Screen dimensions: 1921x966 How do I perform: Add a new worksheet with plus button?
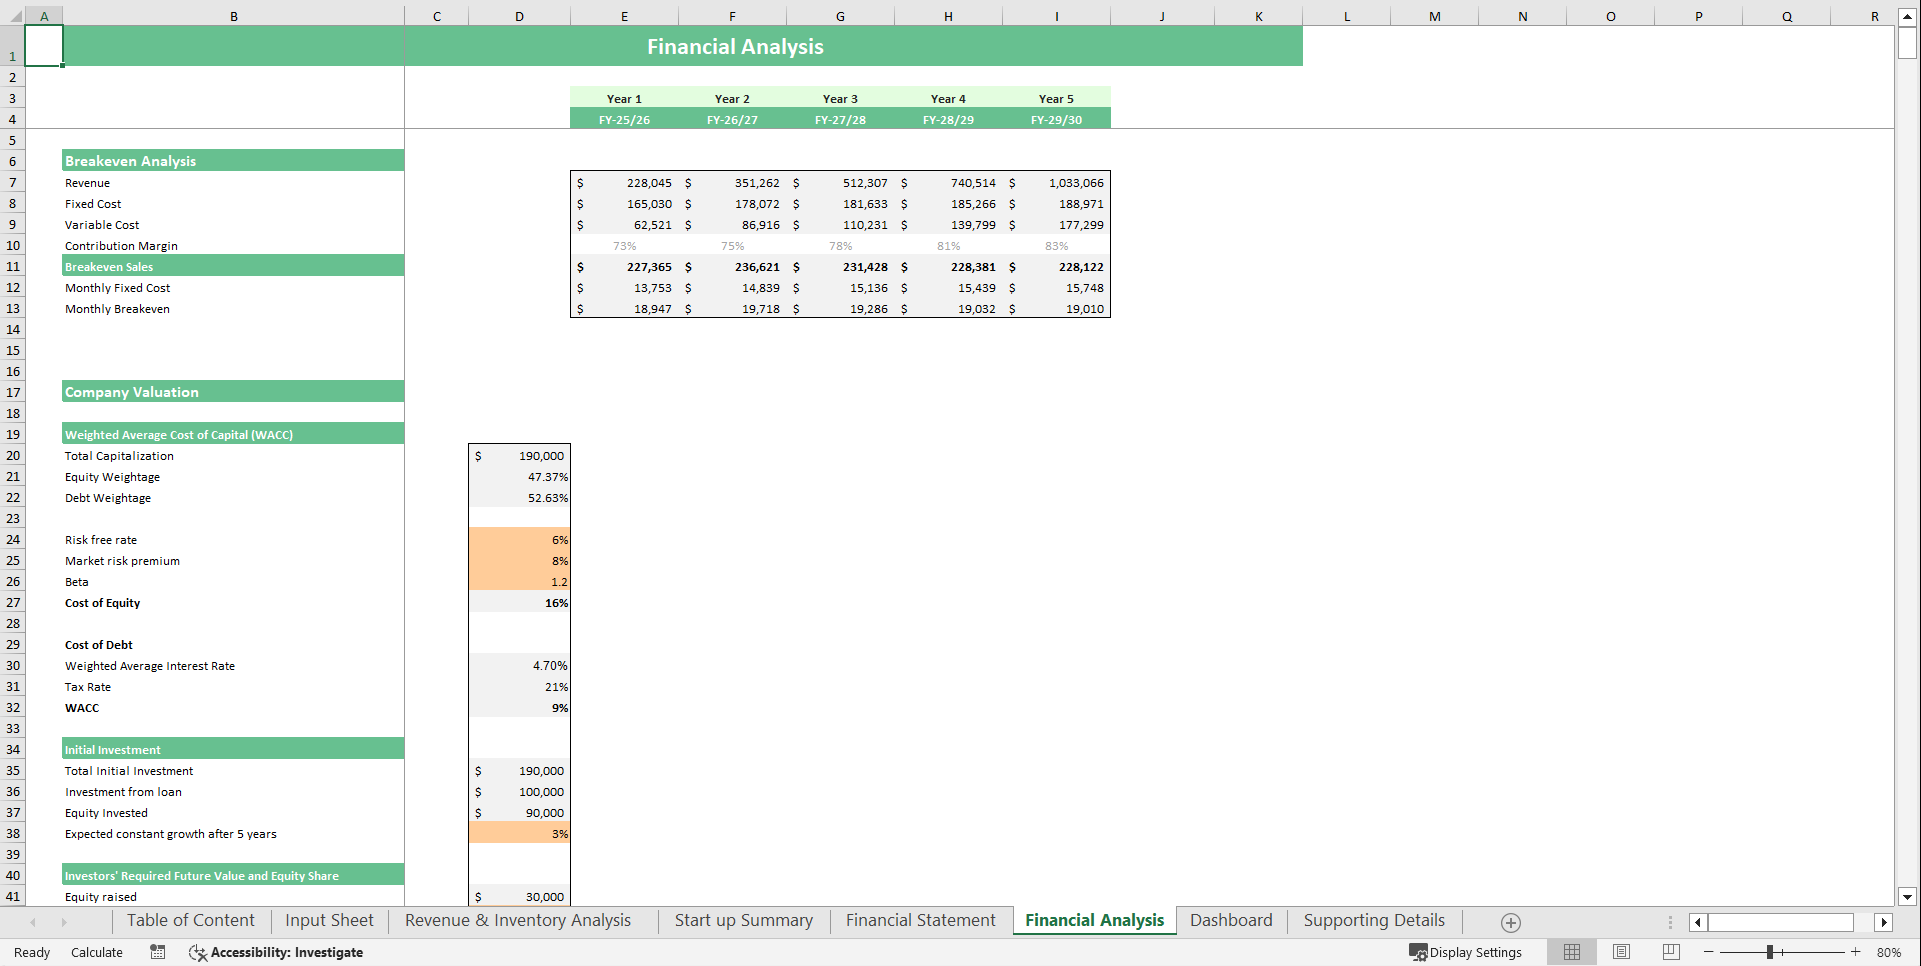[1511, 922]
